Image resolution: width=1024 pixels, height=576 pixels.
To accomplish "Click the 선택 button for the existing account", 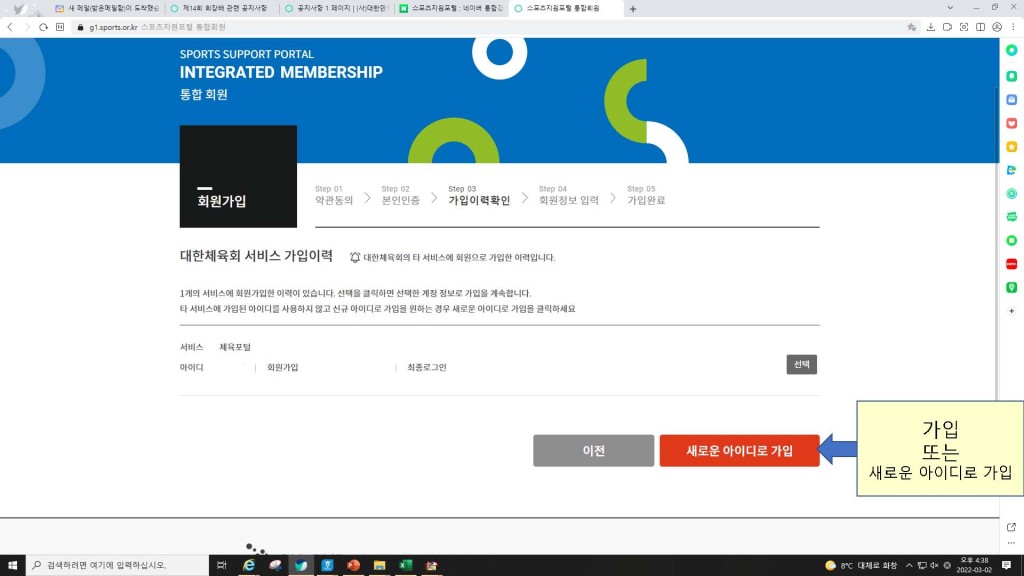I will point(801,365).
